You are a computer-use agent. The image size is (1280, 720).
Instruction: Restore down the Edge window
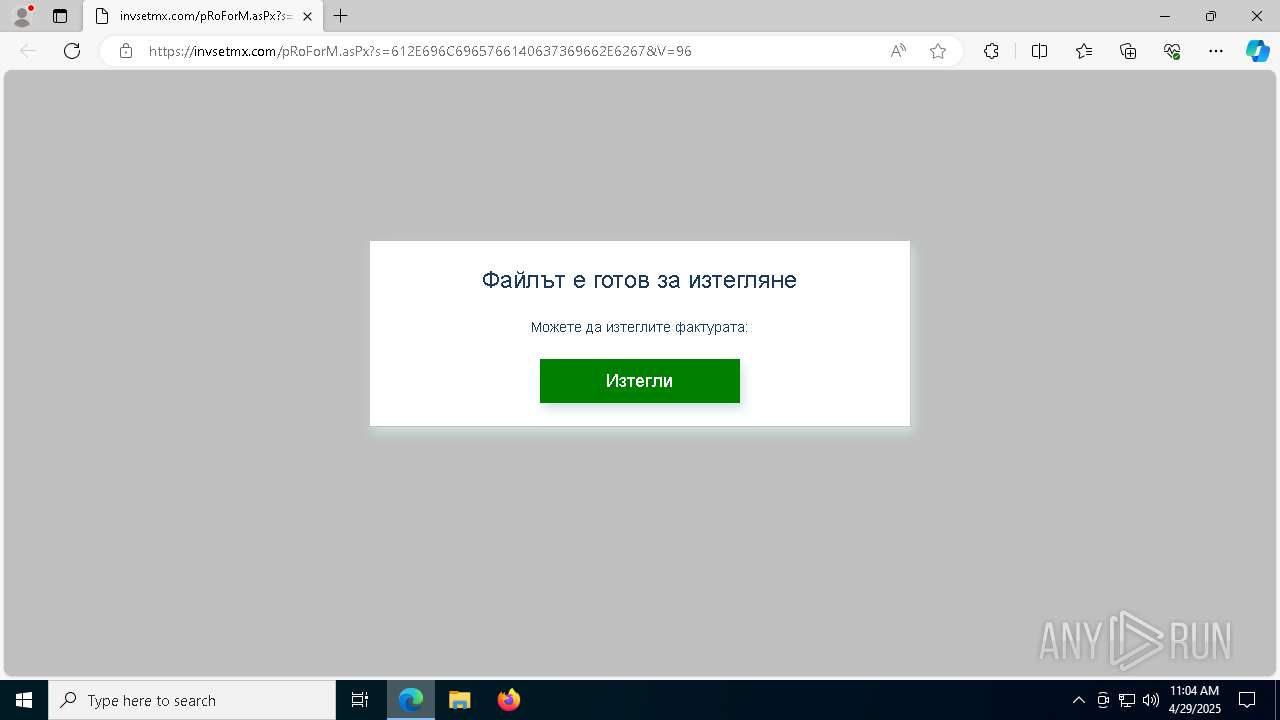(1211, 16)
